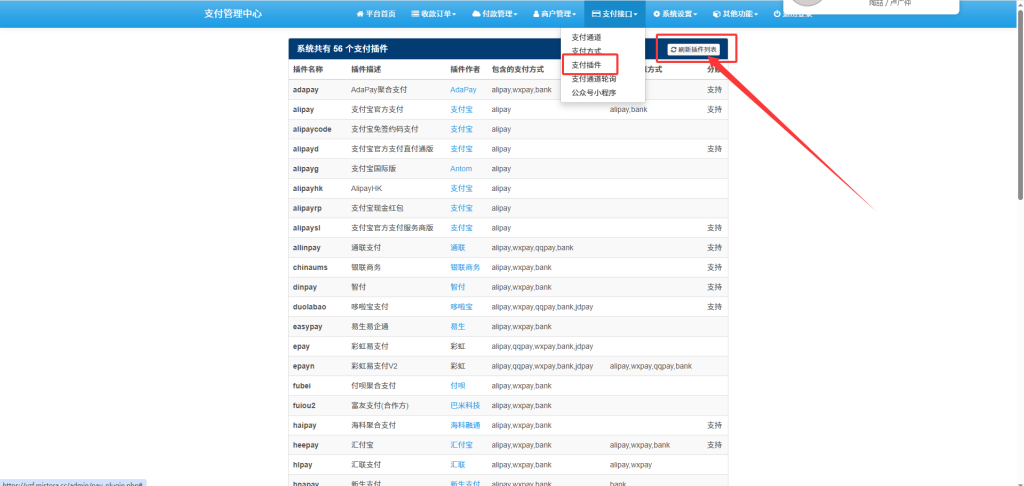Click the 支付管理中心 brand title
The image size is (1024, 486).
click(x=233, y=14)
